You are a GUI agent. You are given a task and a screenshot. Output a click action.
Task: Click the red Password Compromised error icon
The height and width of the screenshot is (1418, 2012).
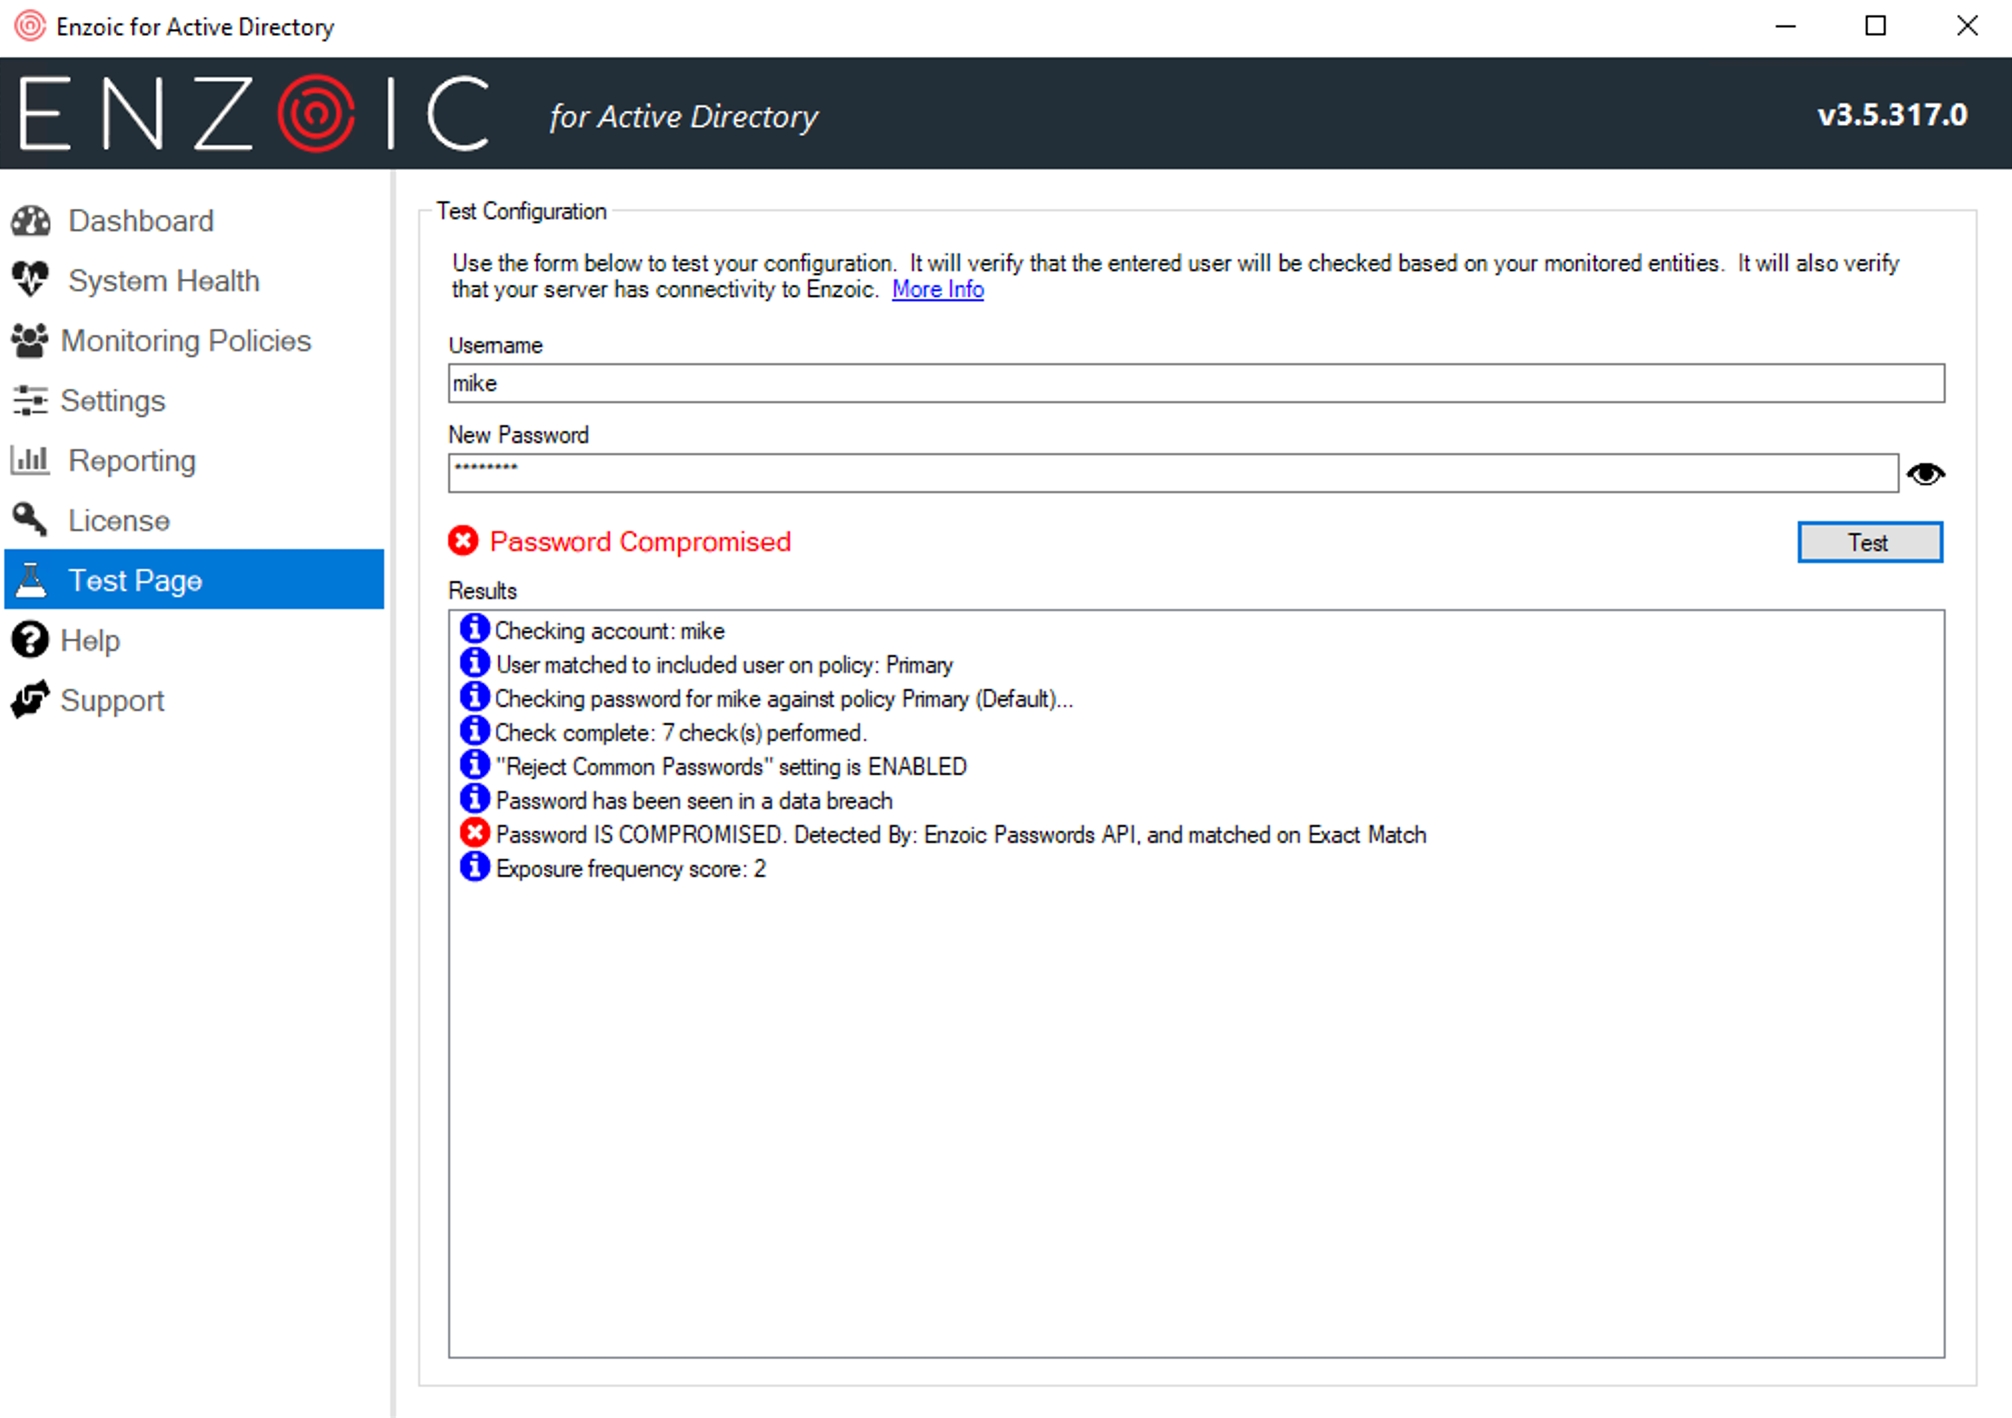pos(463,541)
